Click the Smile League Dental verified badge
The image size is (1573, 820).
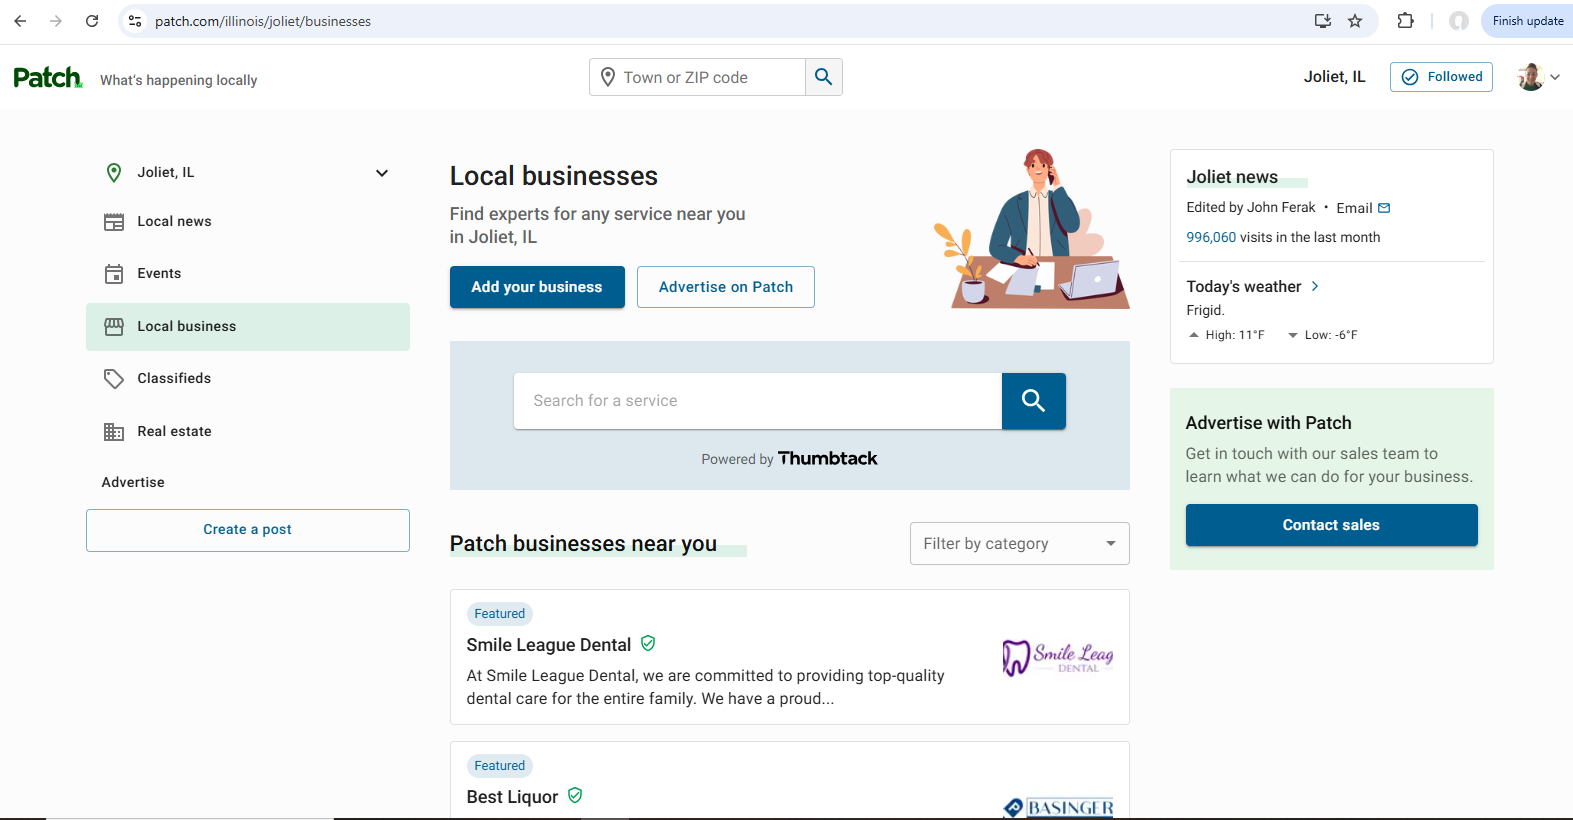(x=648, y=643)
